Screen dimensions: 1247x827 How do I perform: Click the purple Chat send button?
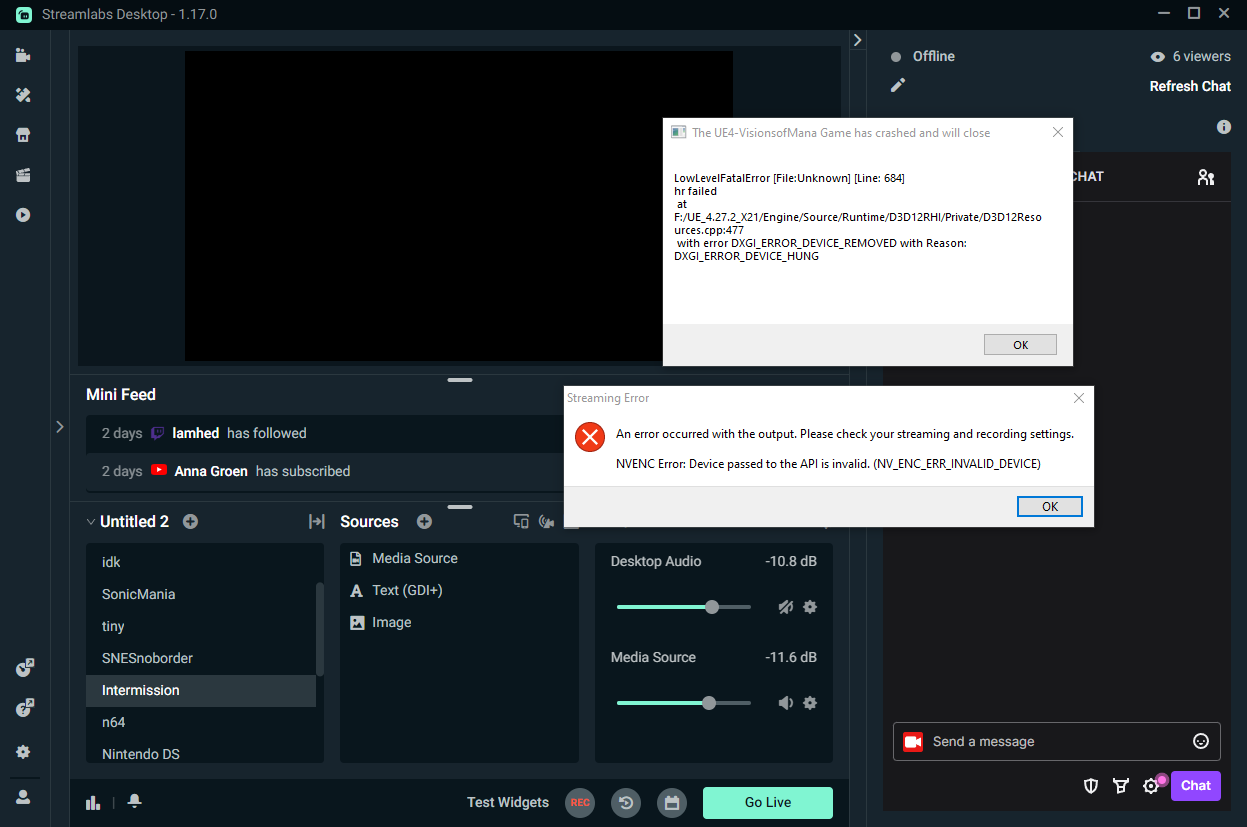[x=1196, y=785]
